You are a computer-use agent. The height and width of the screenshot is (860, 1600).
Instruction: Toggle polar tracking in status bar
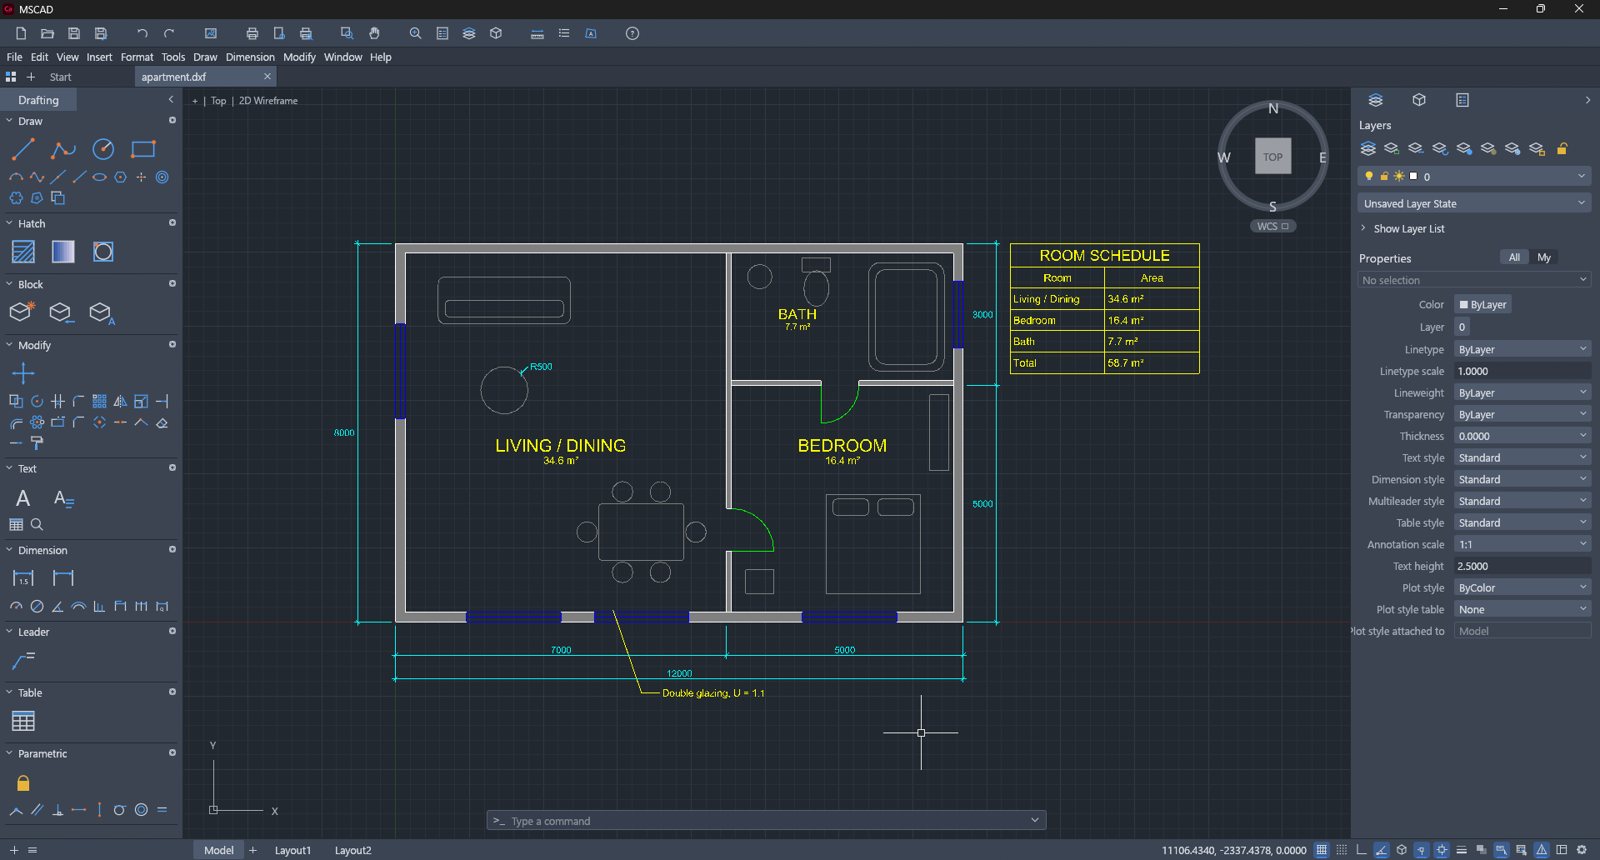coord(1381,850)
